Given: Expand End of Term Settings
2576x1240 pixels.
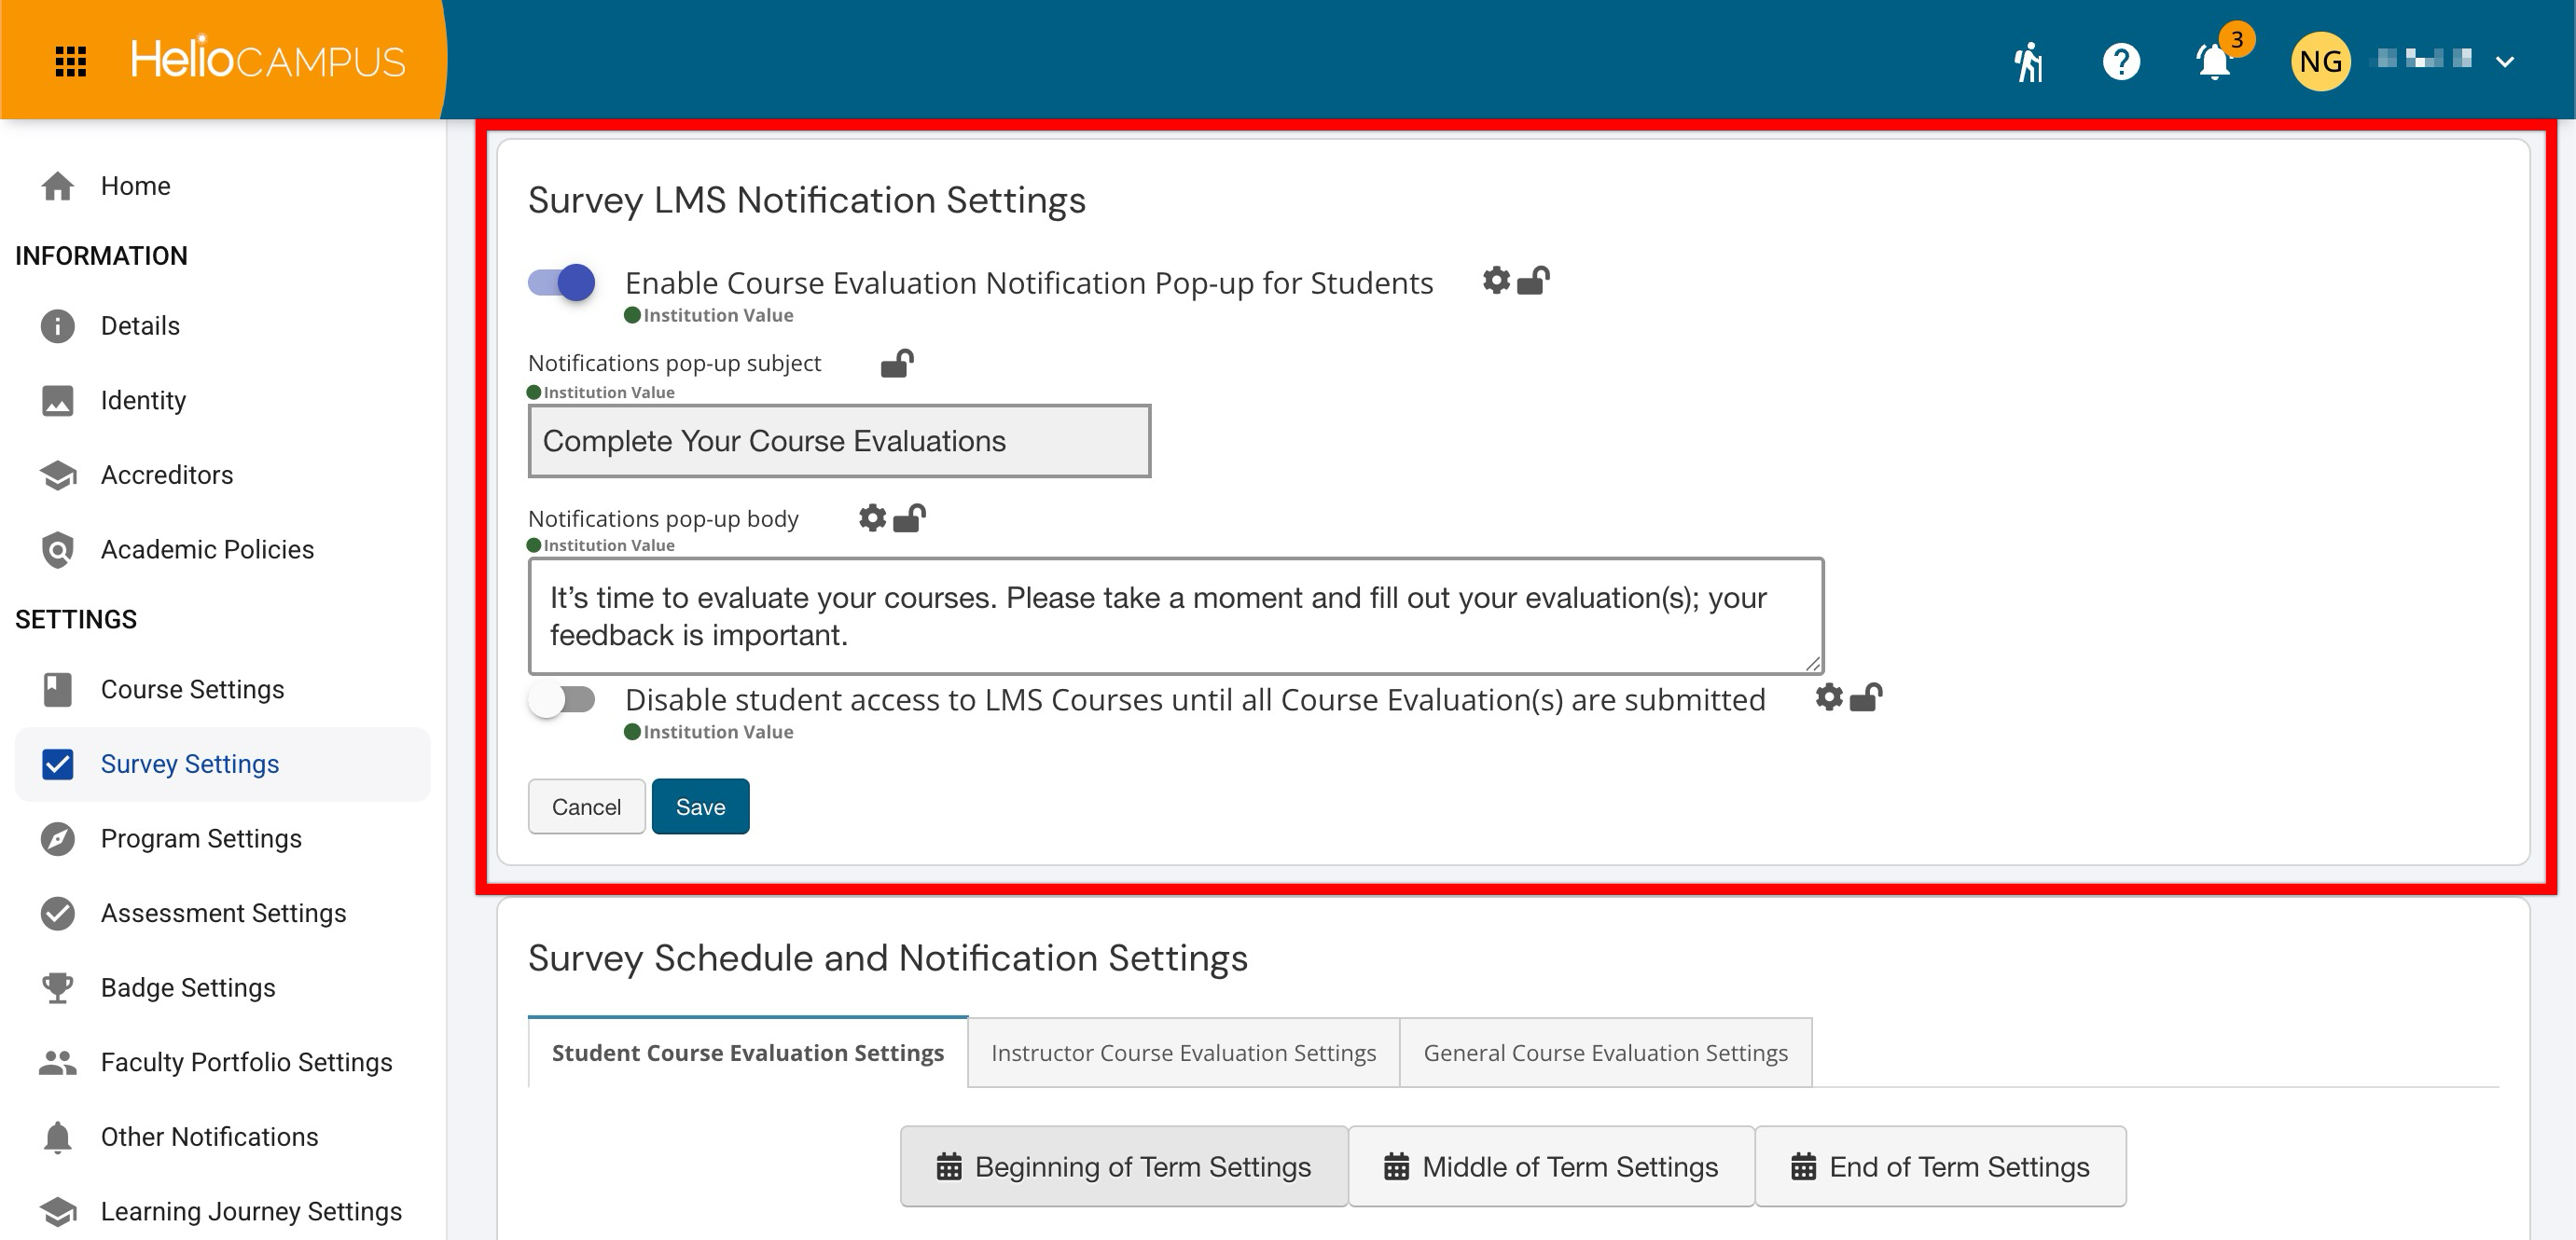Looking at the screenshot, I should 1940,1167.
